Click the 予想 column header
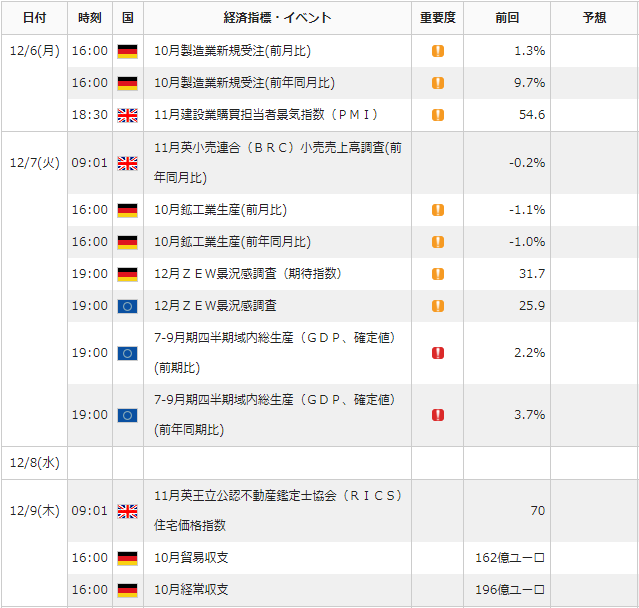This screenshot has height=608, width=639. coord(595,18)
